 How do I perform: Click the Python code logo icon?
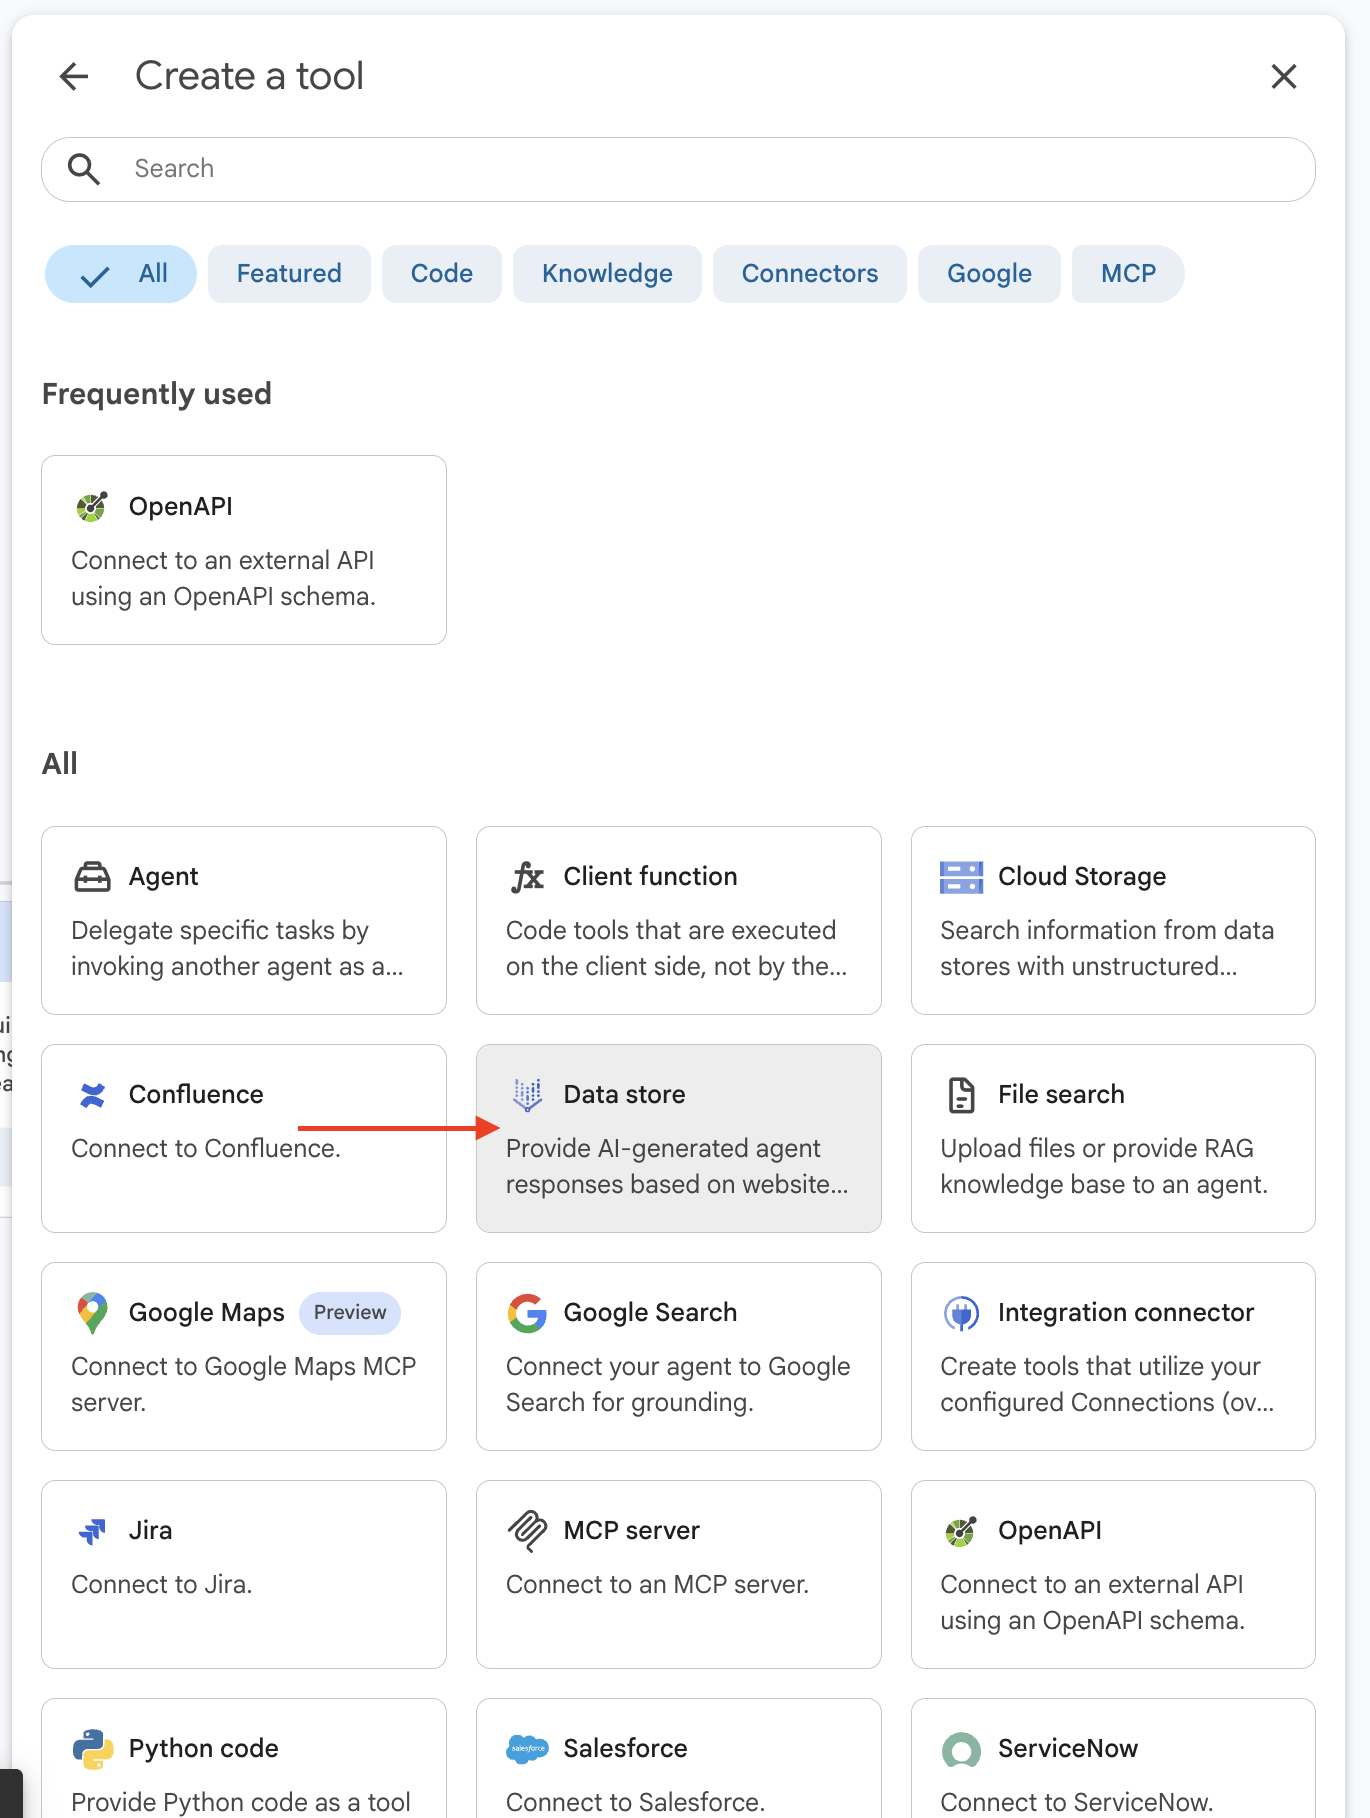[x=92, y=1749]
